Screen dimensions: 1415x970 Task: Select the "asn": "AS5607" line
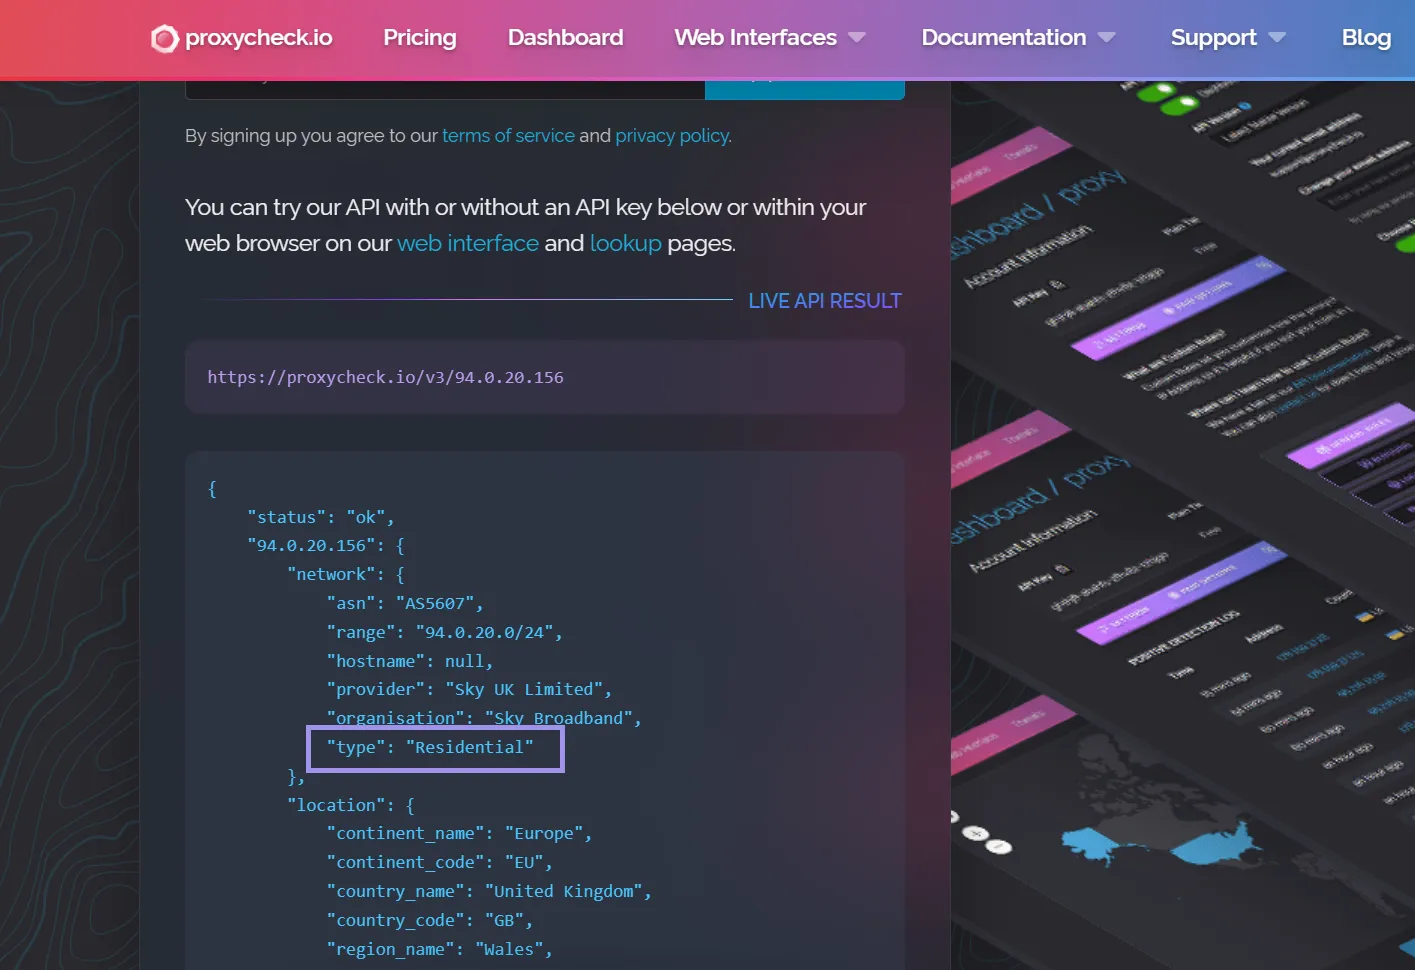tap(405, 603)
